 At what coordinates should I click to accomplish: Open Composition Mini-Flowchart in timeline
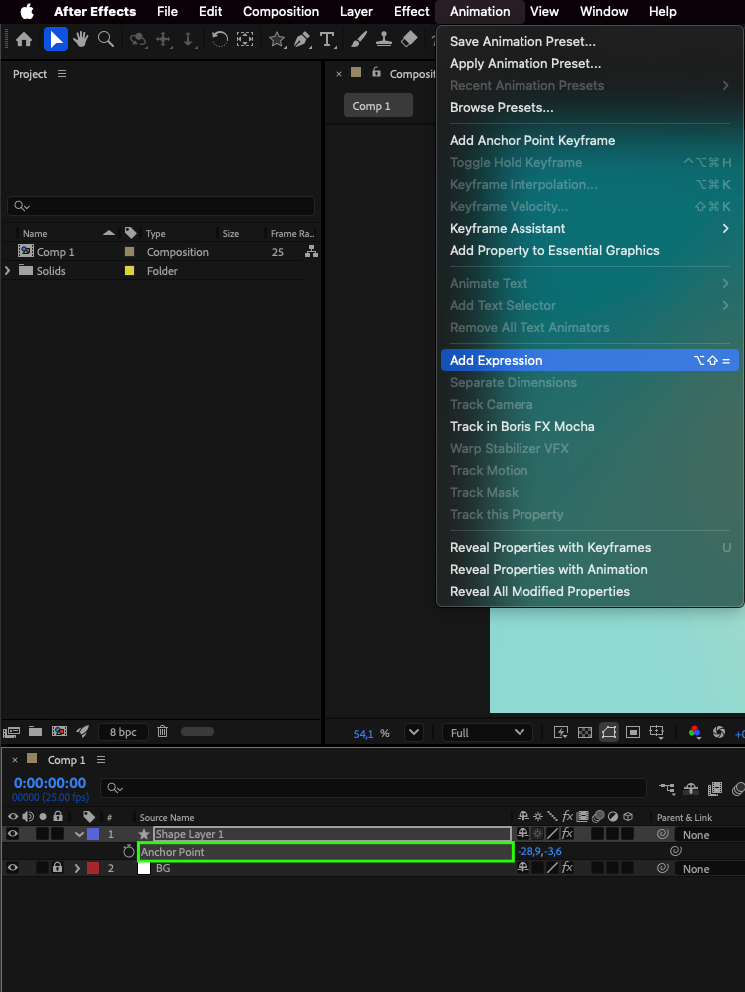pyautogui.click(x=667, y=788)
